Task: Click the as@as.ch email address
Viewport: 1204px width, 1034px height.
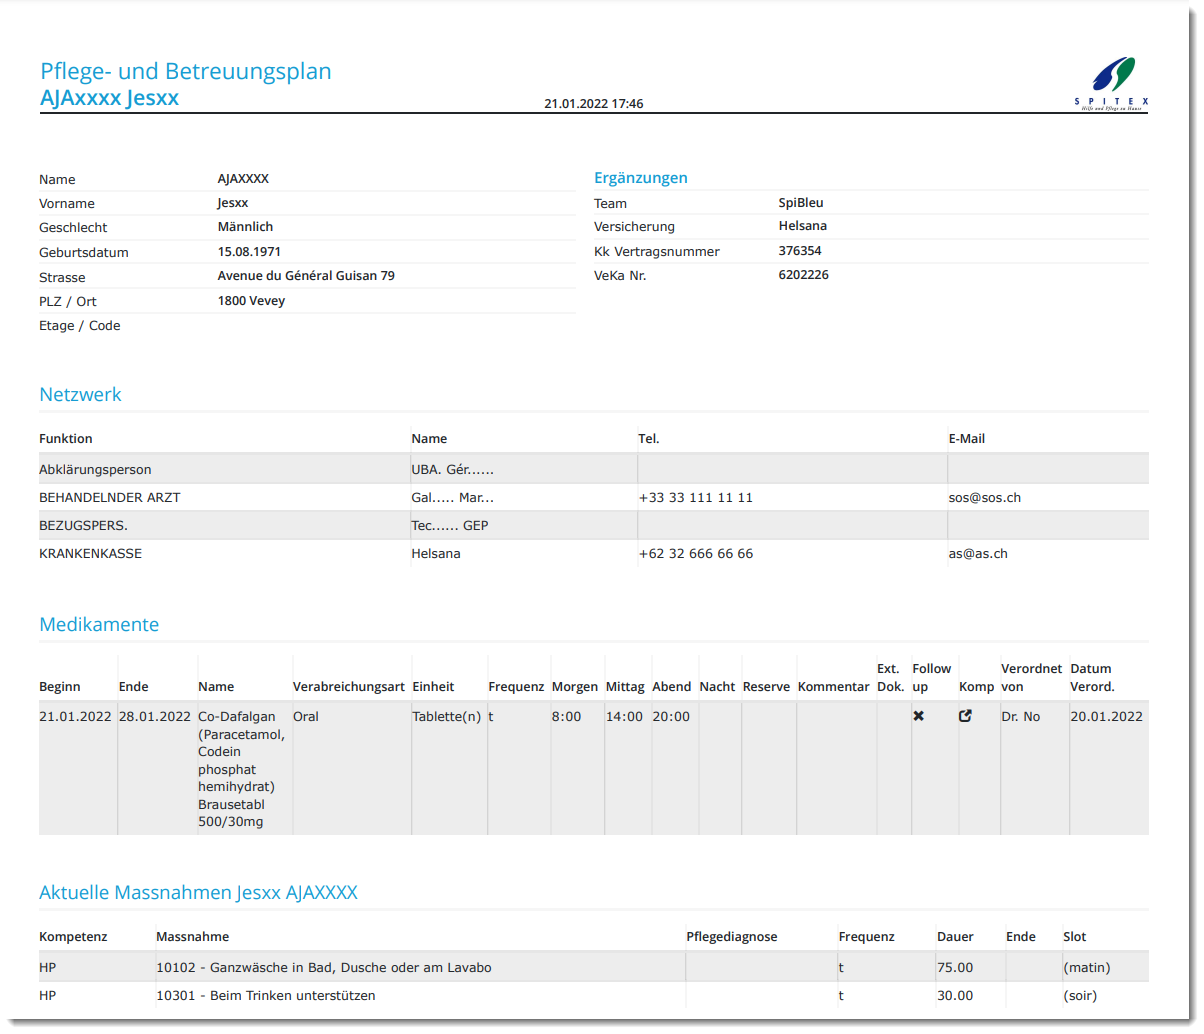Action: click(x=977, y=553)
